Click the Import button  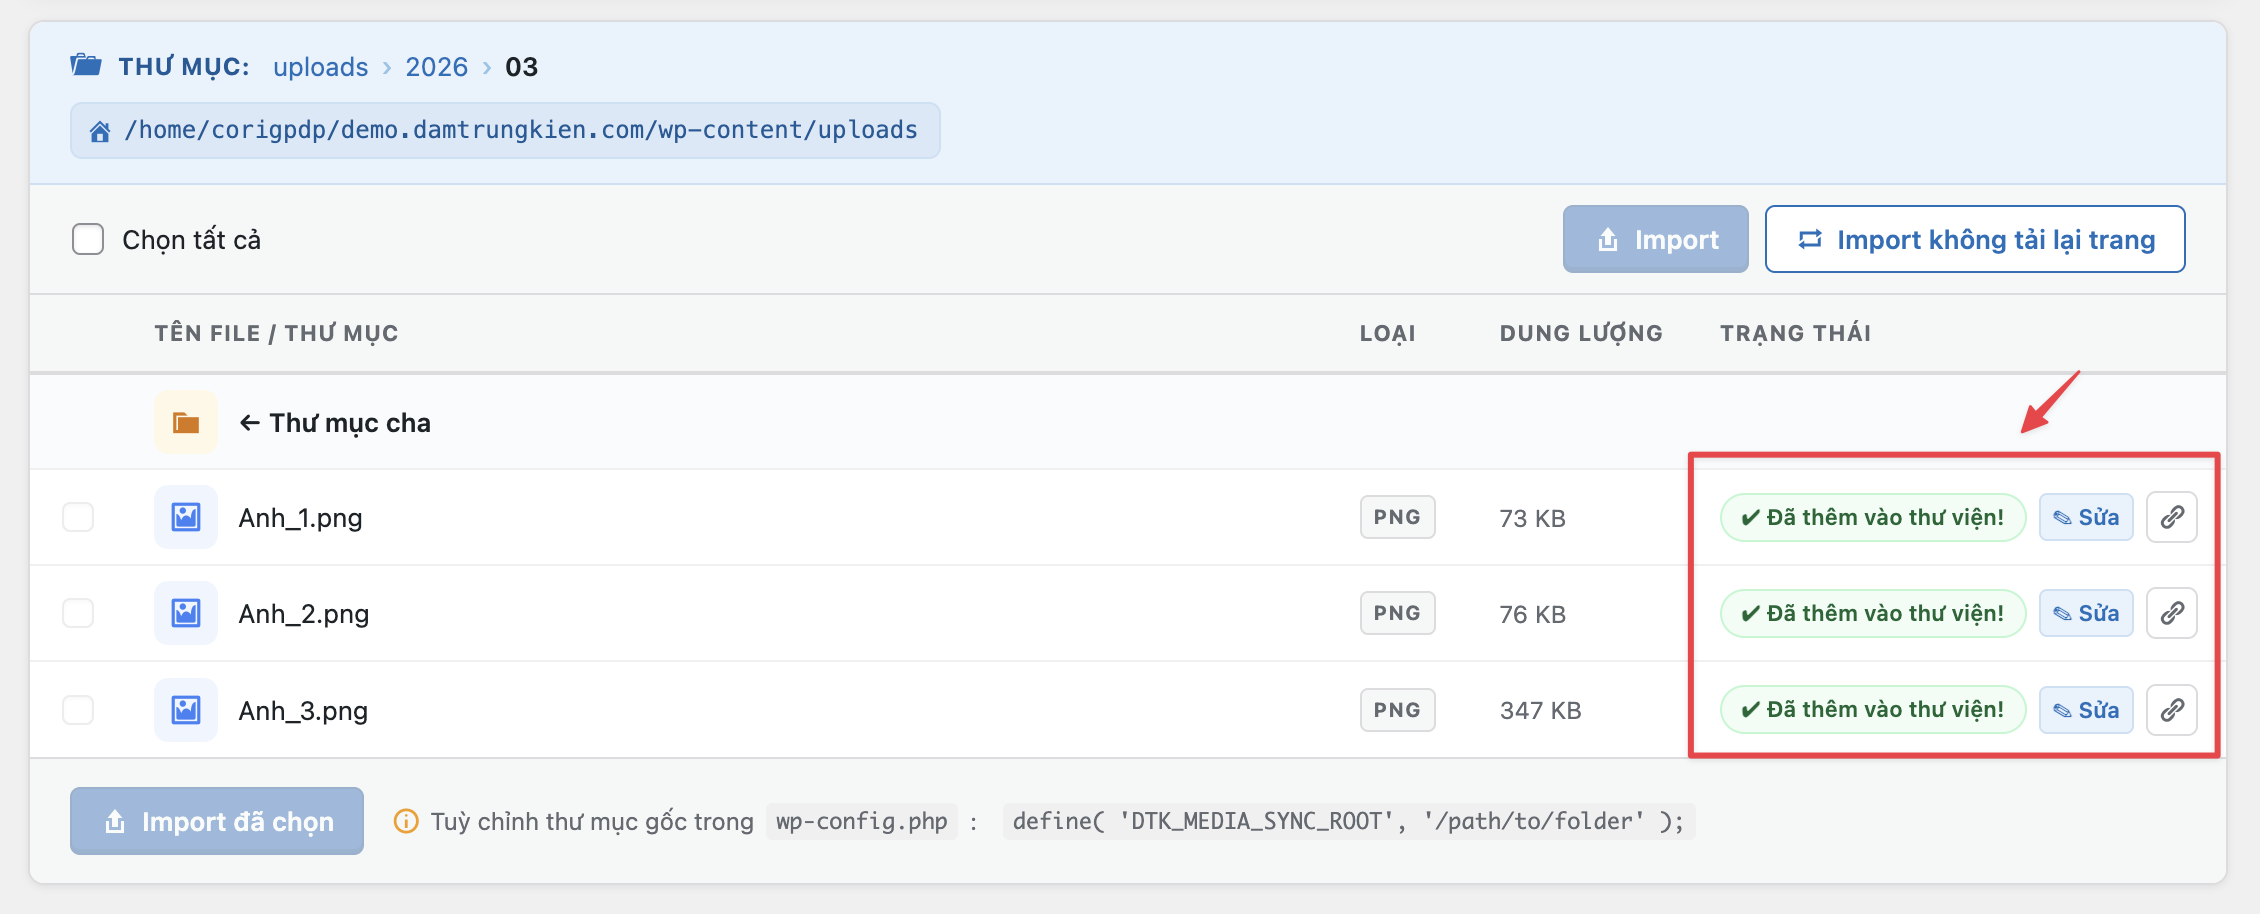pos(1655,239)
